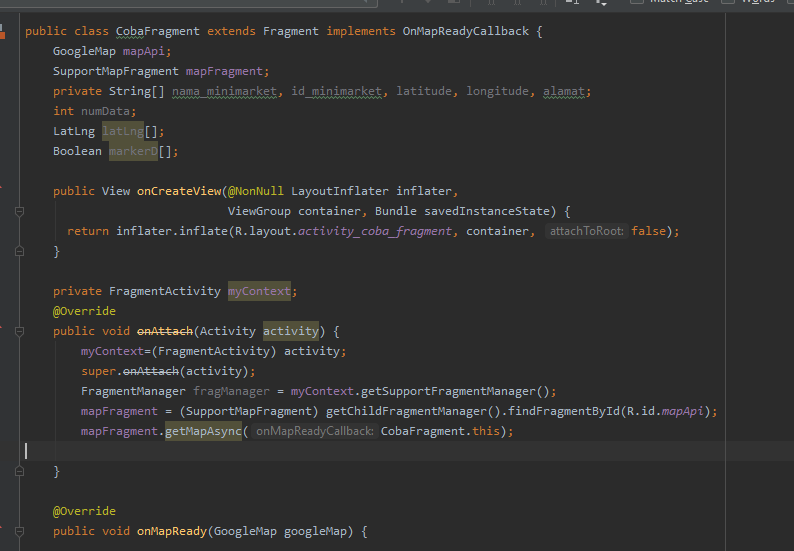Click the onCreateView method name
The width and height of the screenshot is (794, 551).
coord(179,191)
